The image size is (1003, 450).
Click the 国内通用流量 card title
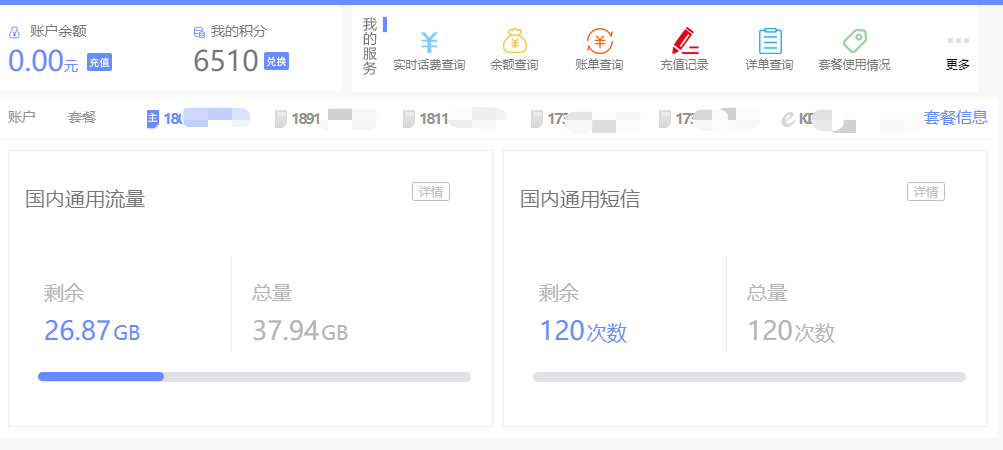click(x=85, y=199)
